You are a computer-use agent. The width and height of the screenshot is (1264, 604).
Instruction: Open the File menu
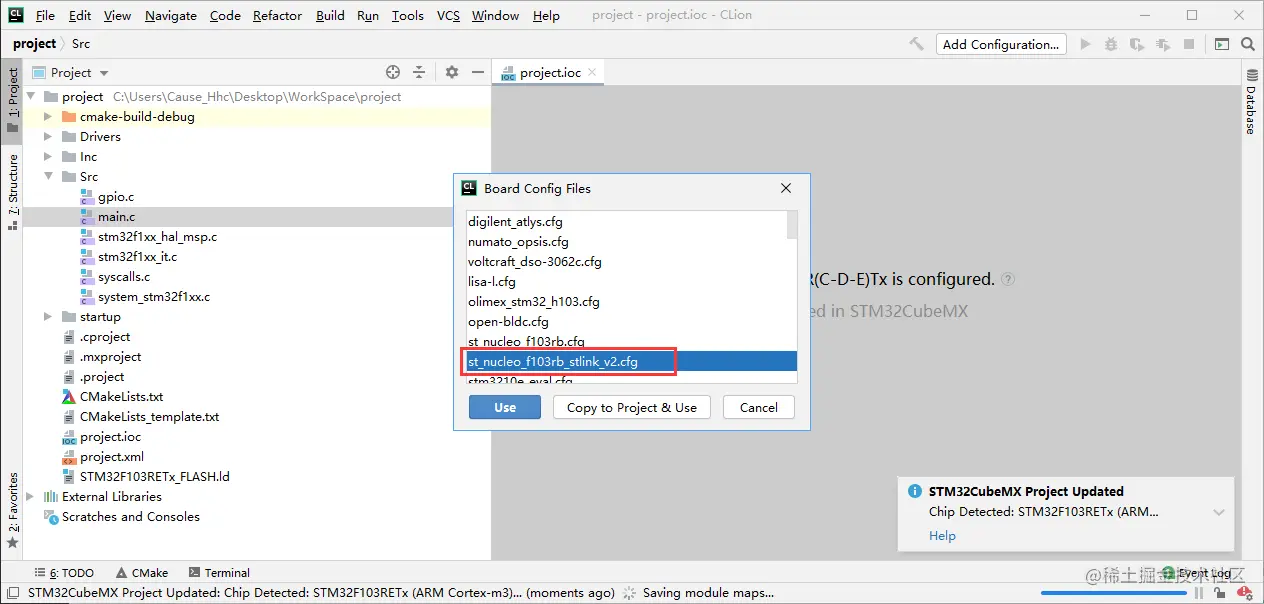[x=46, y=15]
